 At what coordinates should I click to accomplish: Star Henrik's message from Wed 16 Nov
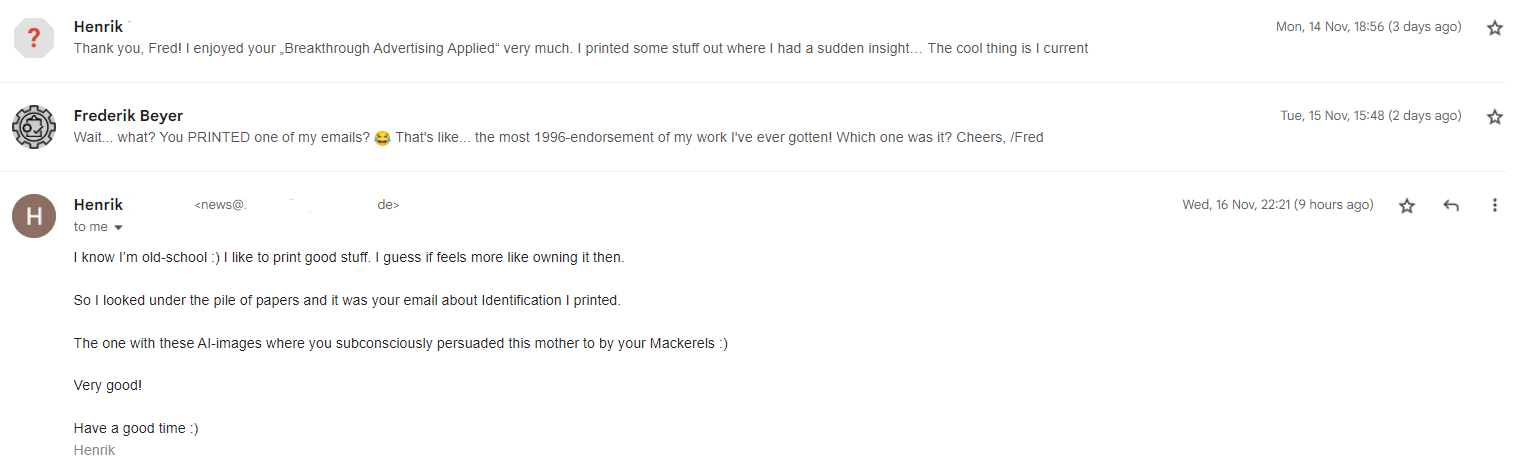[x=1407, y=205]
